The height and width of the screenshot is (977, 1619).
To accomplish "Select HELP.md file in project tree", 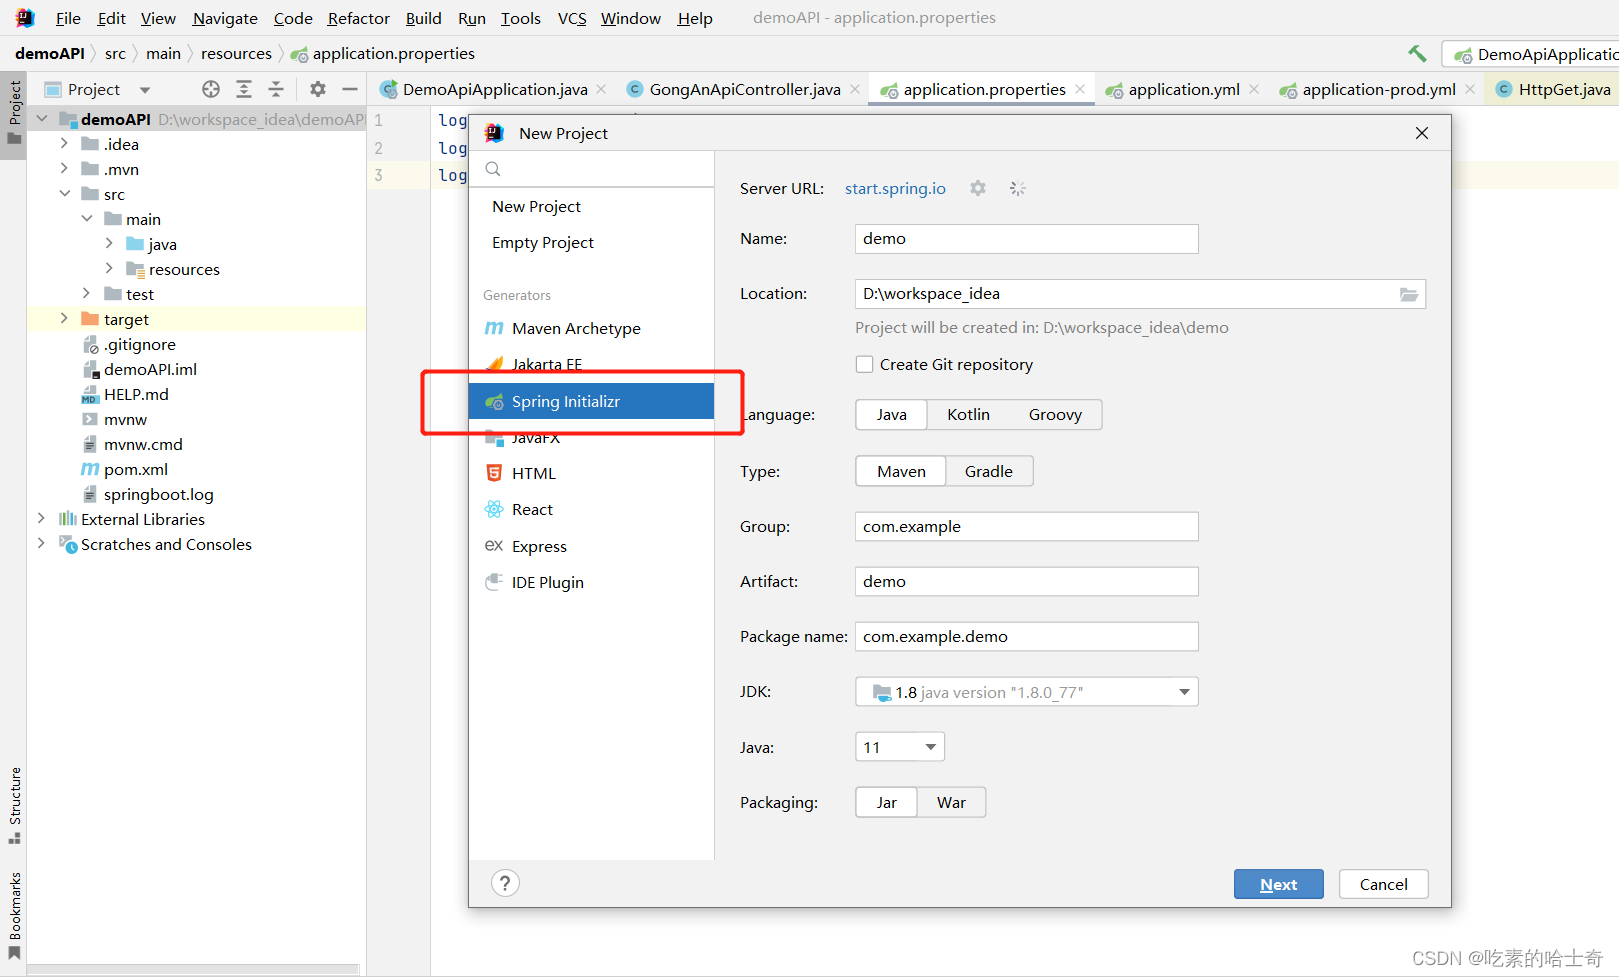I will (136, 394).
